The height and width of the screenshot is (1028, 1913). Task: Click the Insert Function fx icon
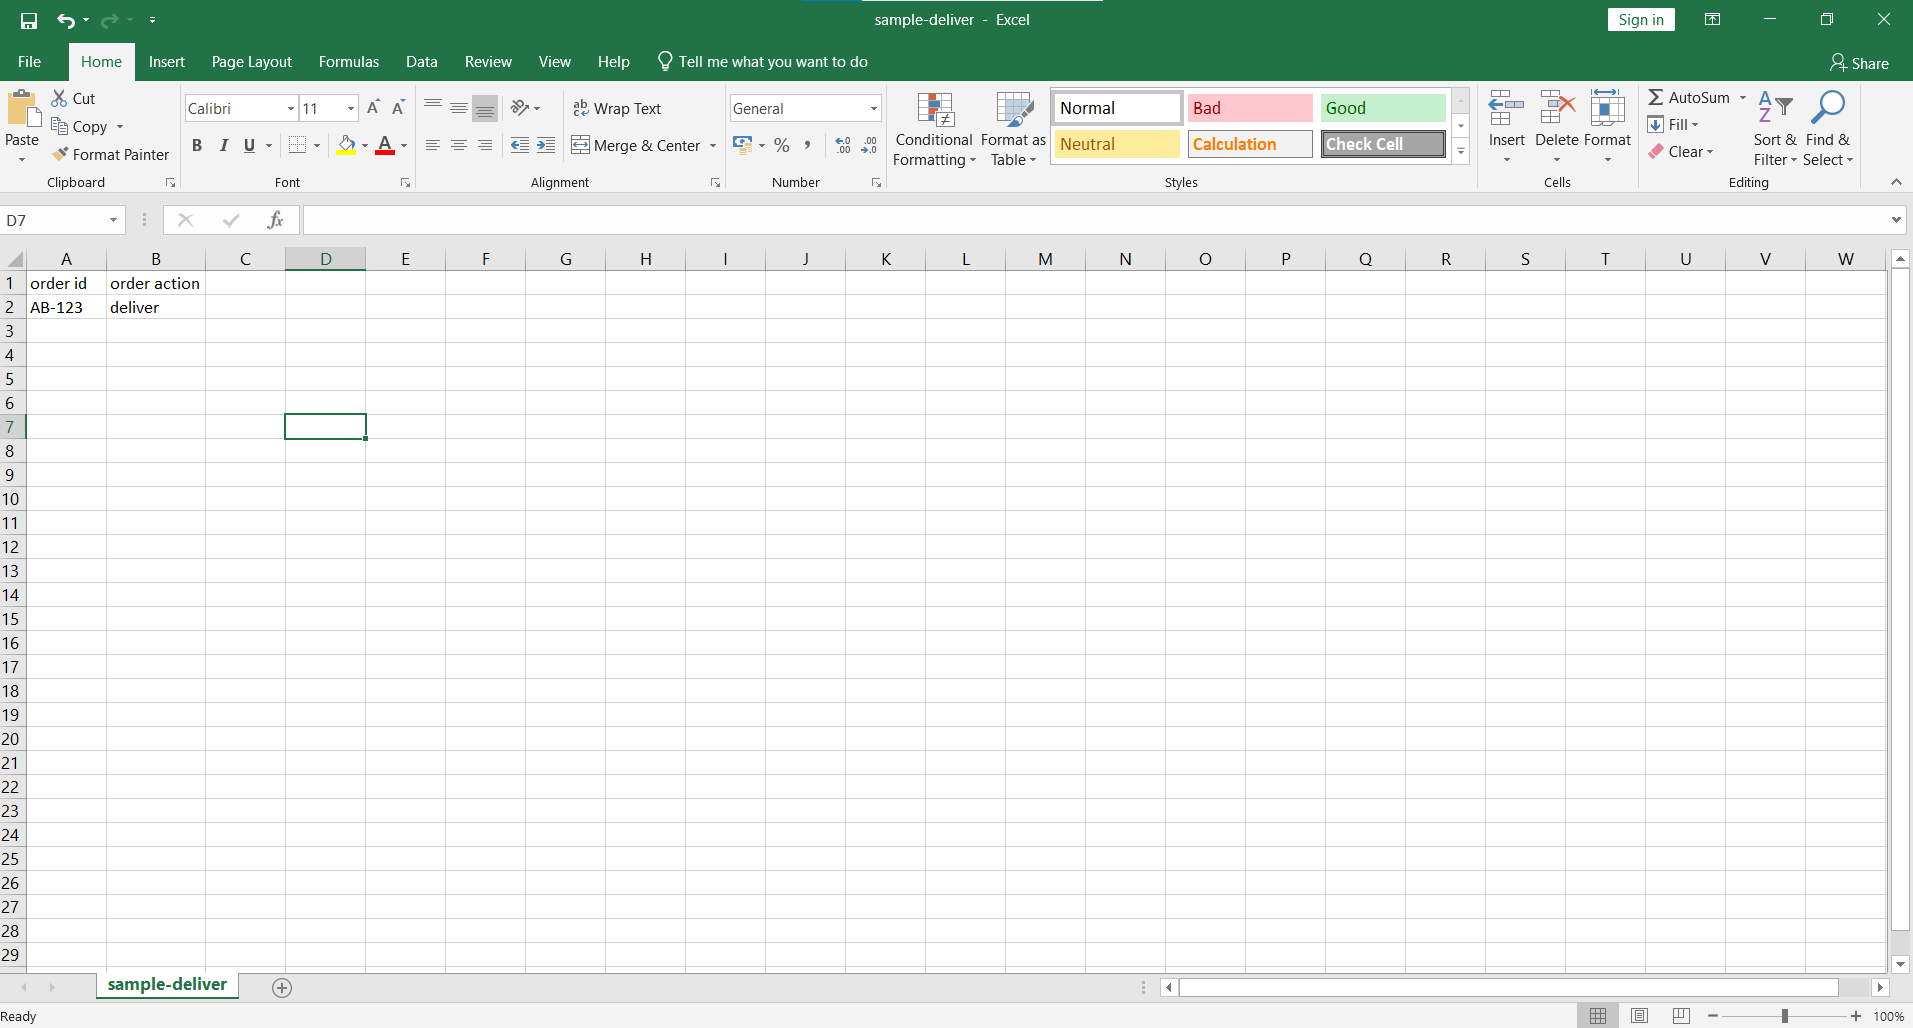(x=275, y=220)
